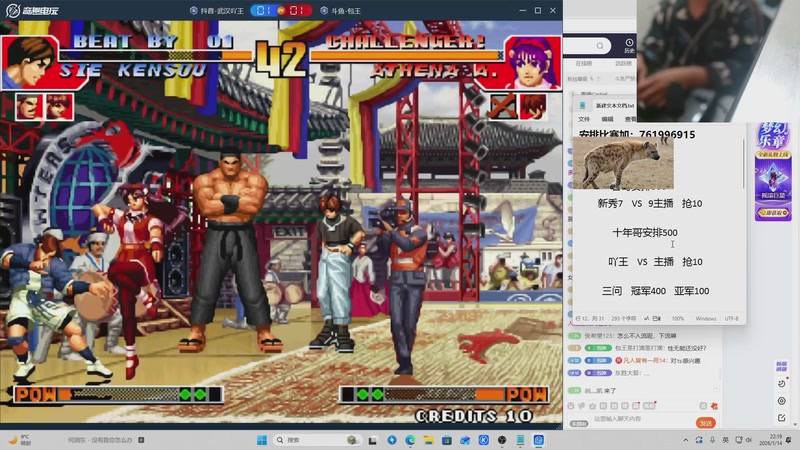This screenshot has height=450, width=800.
Task: Click the microphone icon in system tray
Action: (712, 440)
